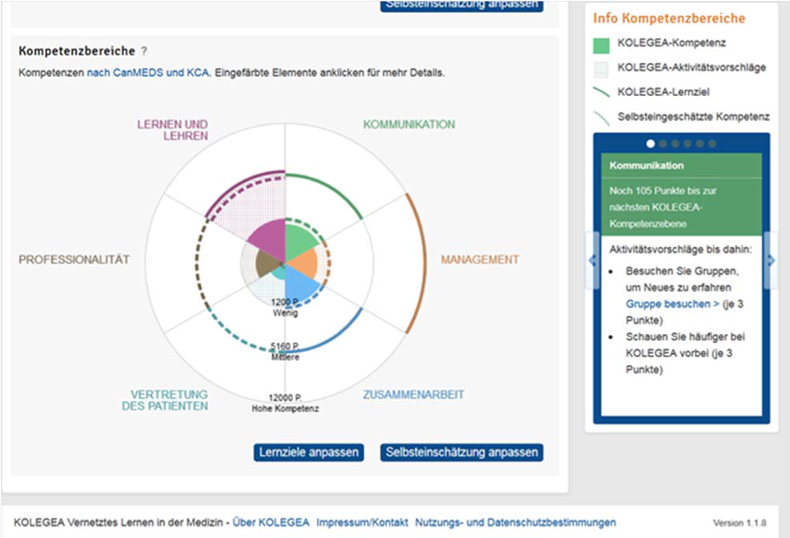Select the orange Management chart segment
The height and width of the screenshot is (538, 790).
click(x=306, y=264)
